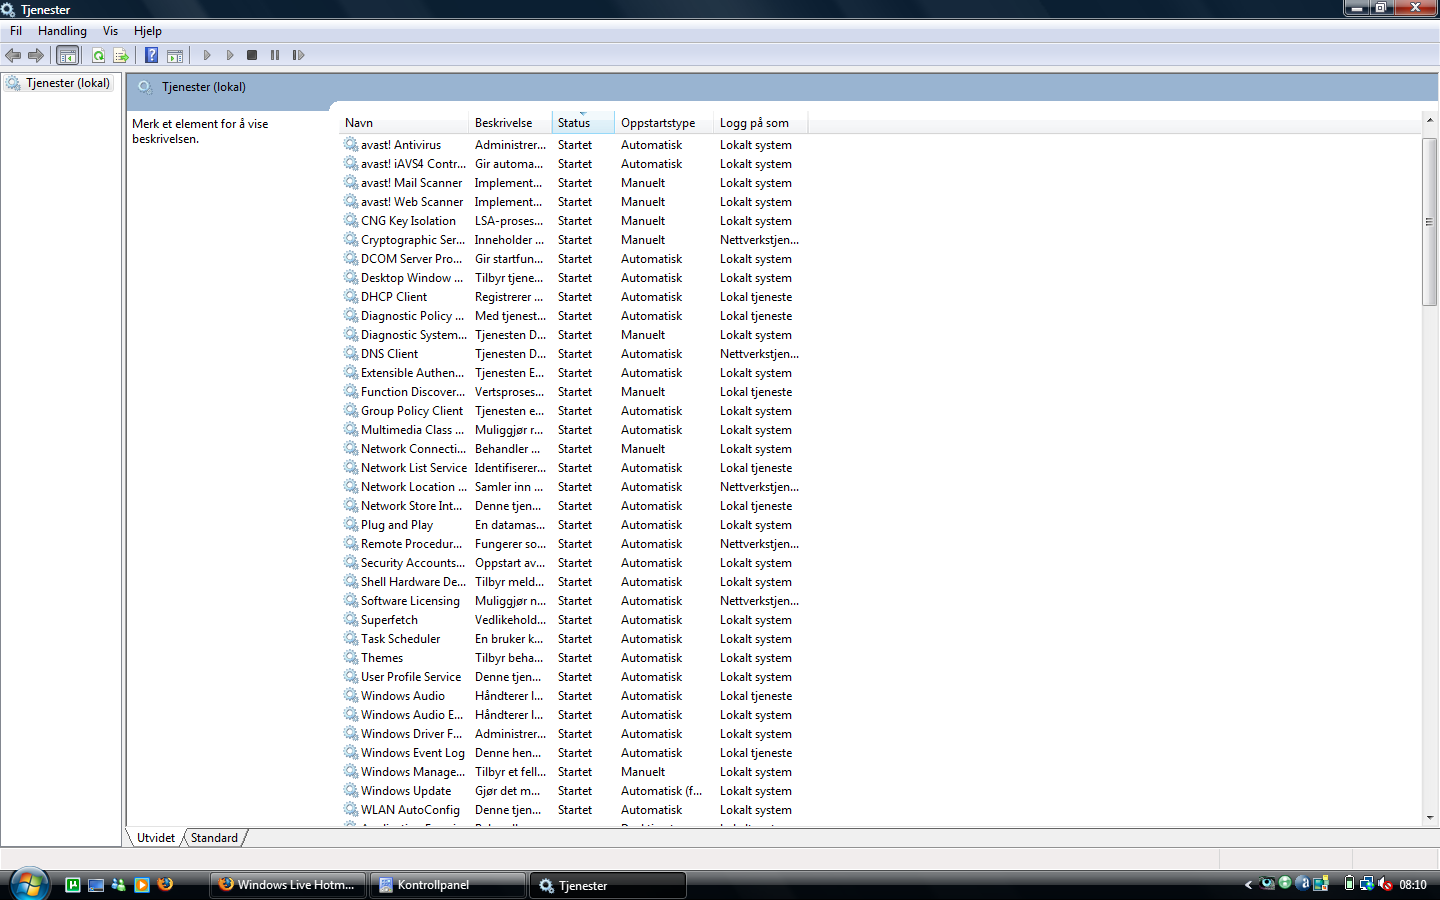Open the Hjelp menu
The height and width of the screenshot is (900, 1440).
click(x=148, y=31)
